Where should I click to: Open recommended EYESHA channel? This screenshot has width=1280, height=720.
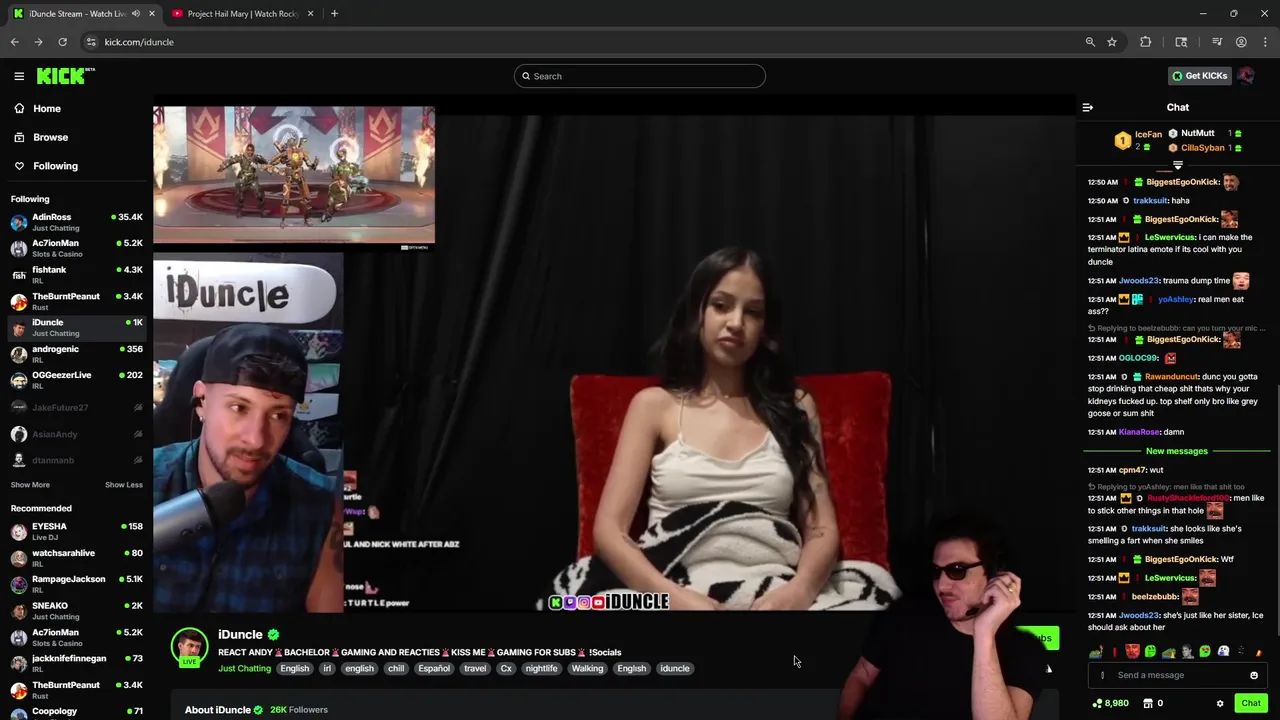pyautogui.click(x=76, y=532)
